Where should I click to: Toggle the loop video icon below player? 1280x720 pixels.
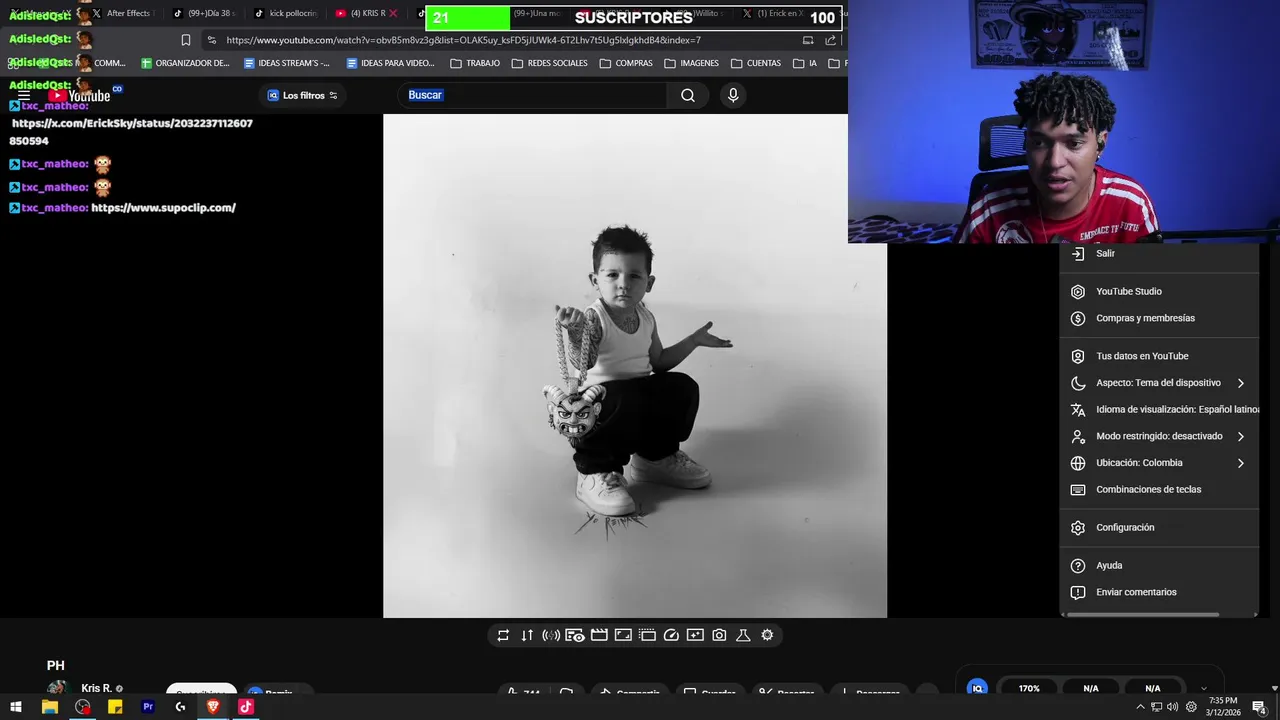click(503, 635)
